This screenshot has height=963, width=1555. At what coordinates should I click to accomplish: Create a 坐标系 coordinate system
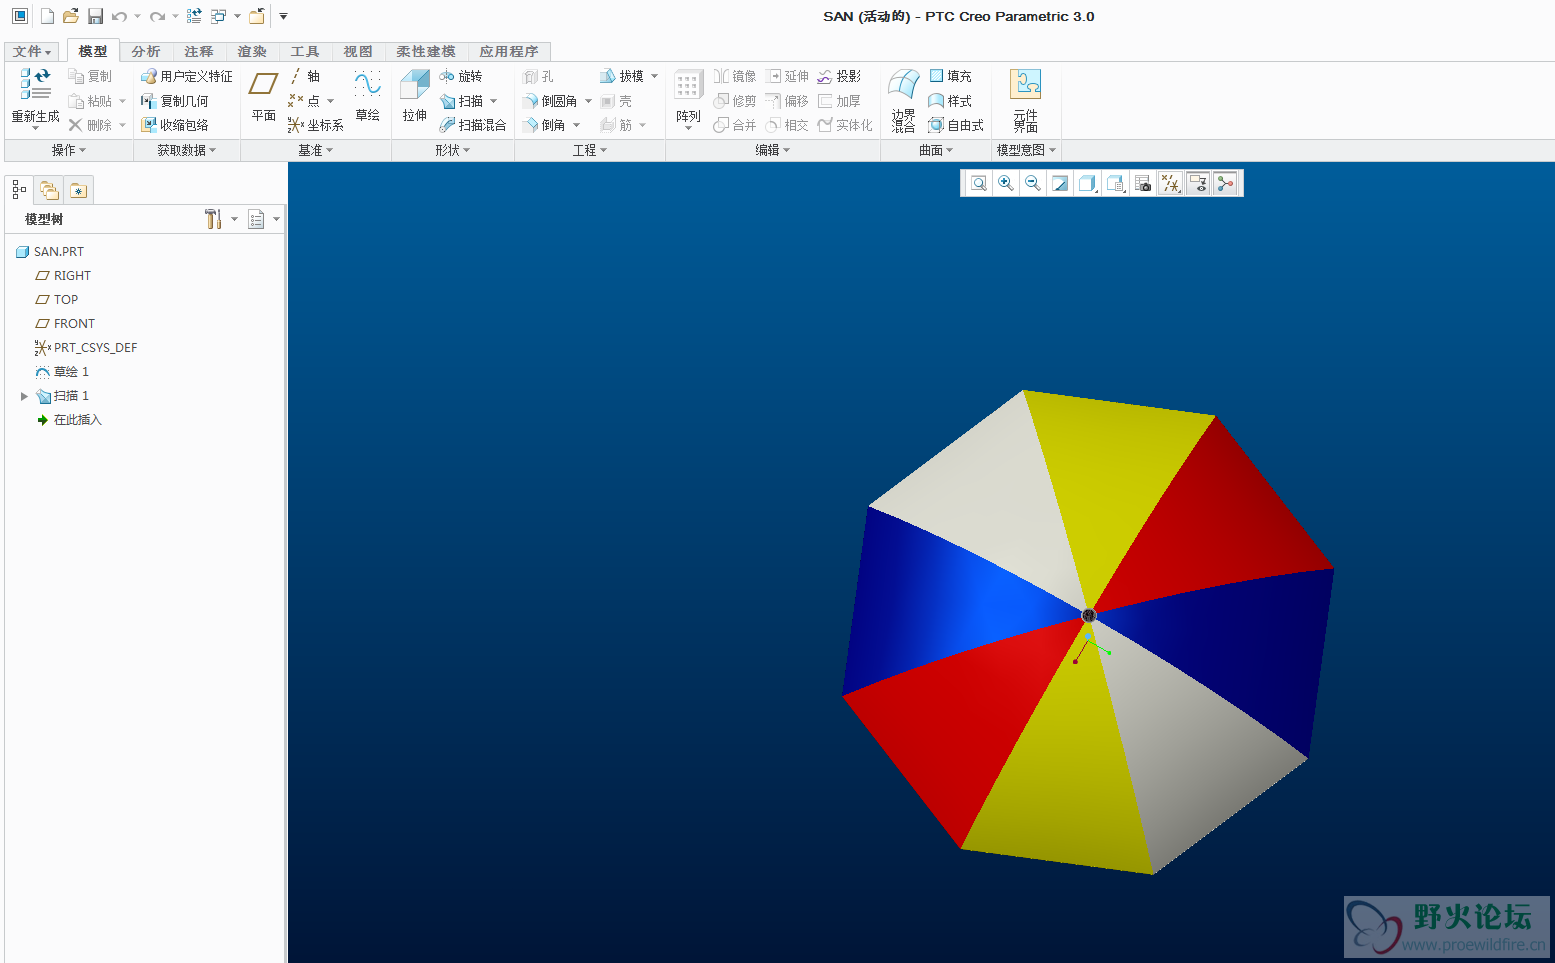316,125
